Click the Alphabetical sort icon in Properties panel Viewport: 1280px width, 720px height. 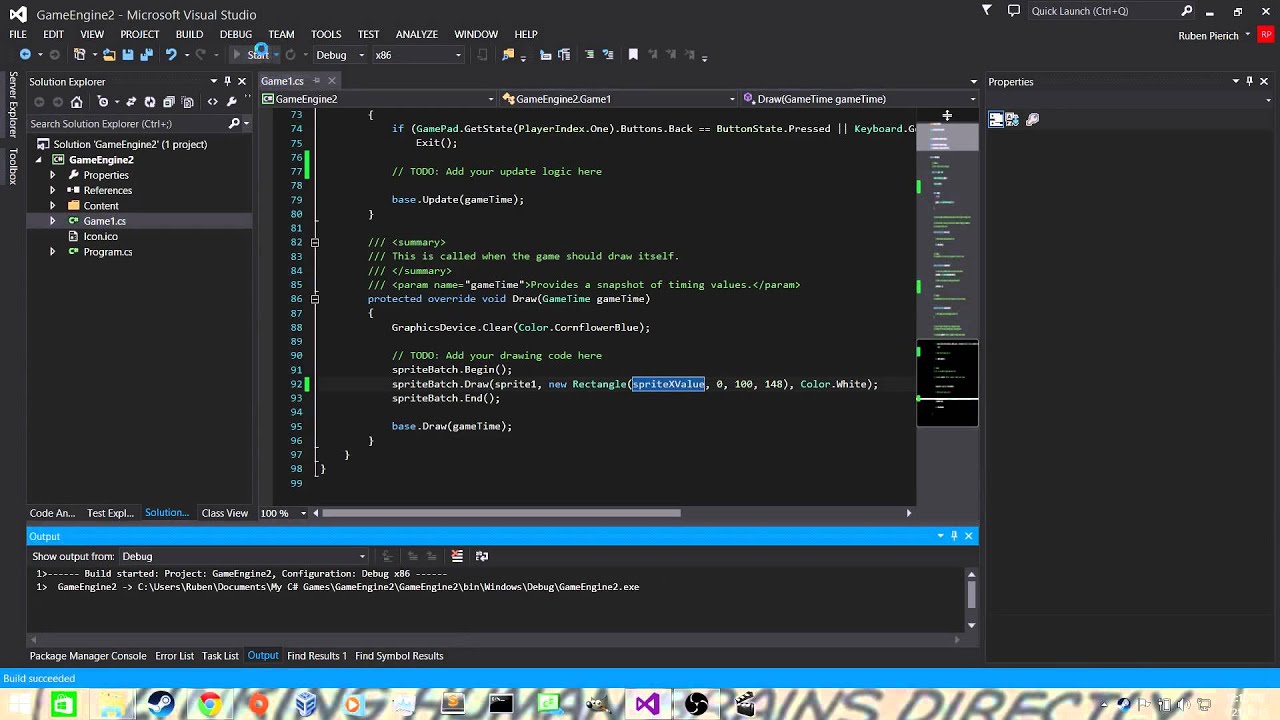(x=1012, y=119)
